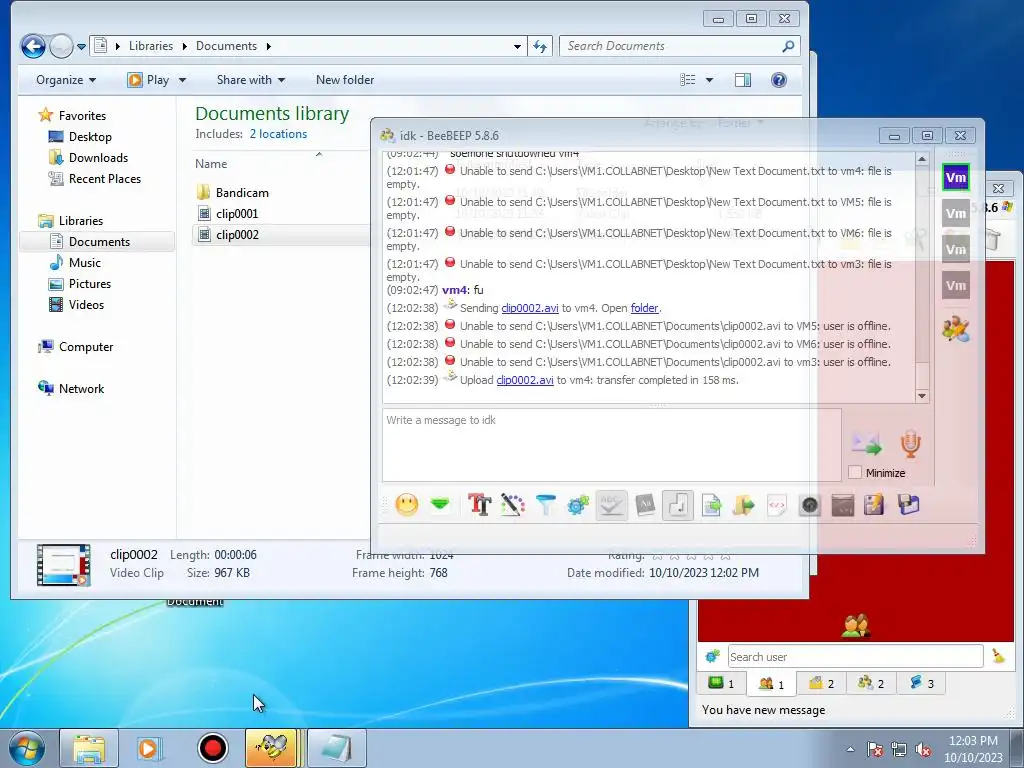This screenshot has height=768, width=1024.
Task: Record voice message with microphone icon
Action: pyautogui.click(x=910, y=444)
